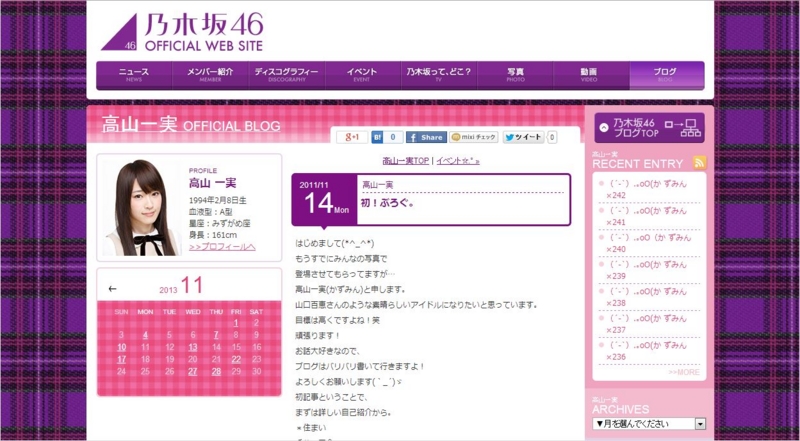Select calendar date 27
800x441 pixels.
coord(193,372)
